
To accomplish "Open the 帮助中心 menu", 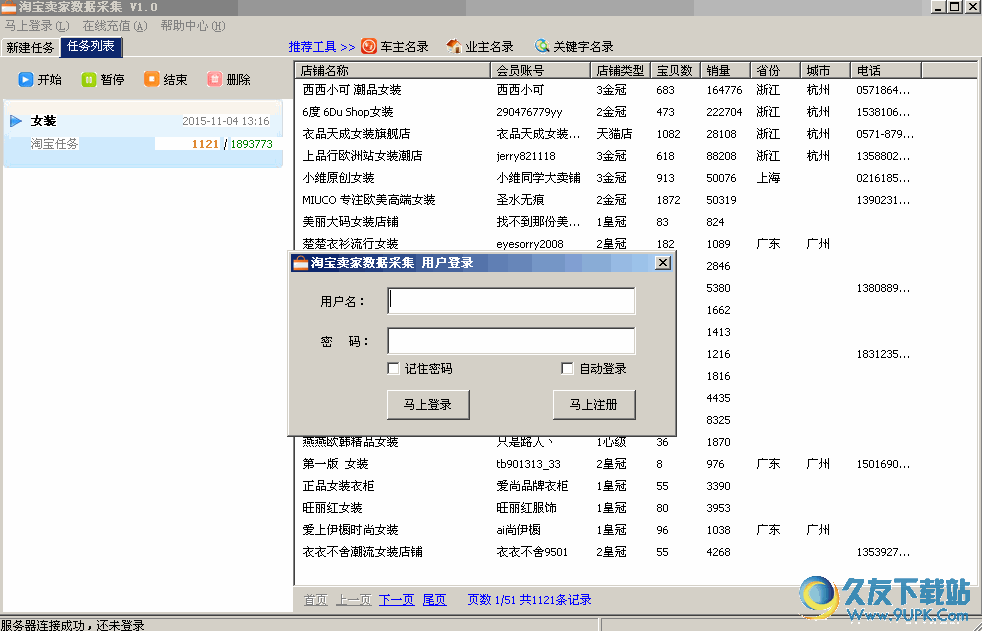I will (x=193, y=26).
